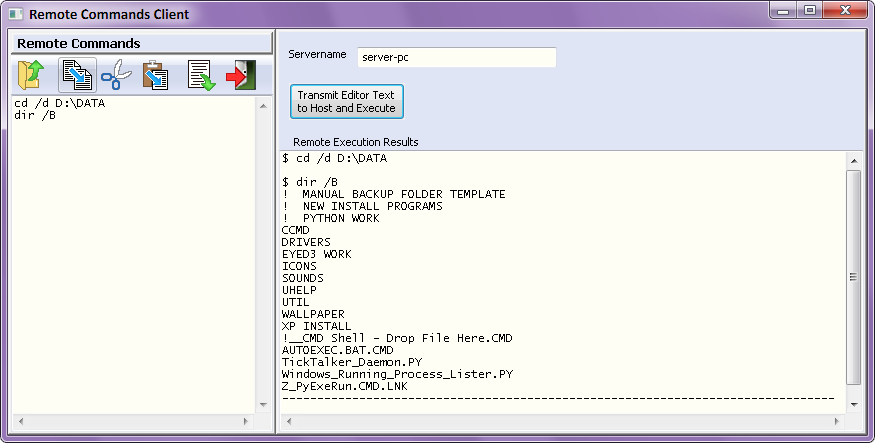Focus the Servername input field
875x443 pixels.
tap(455, 58)
